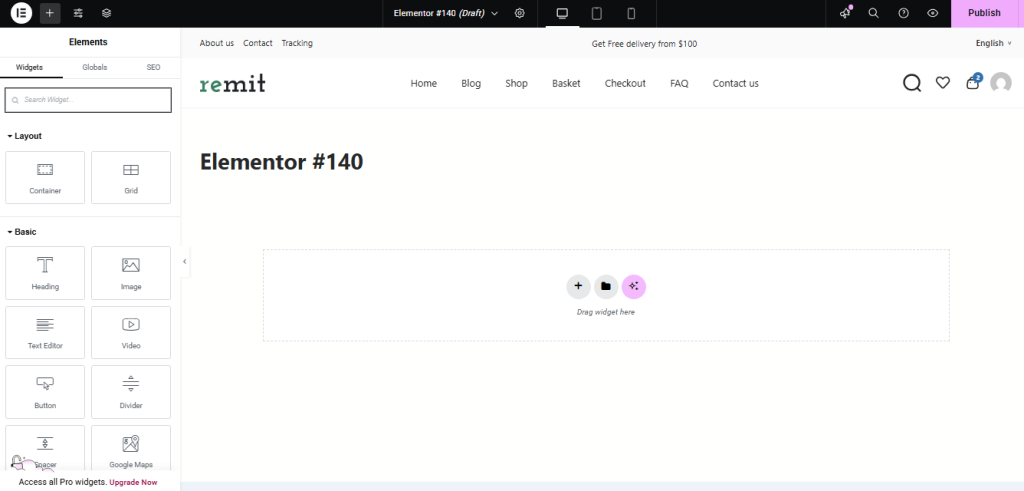Click the Search Widget input field

coord(88,100)
